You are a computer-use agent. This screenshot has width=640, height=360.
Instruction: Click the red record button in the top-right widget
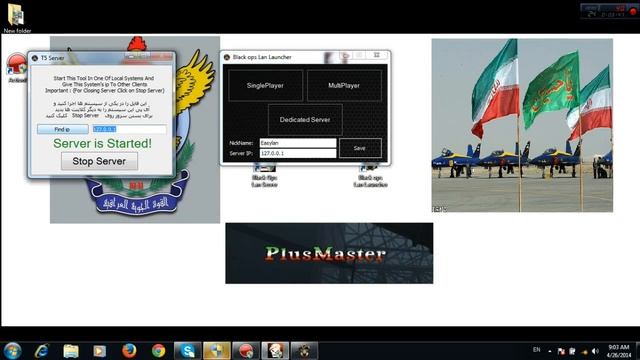pos(633,11)
